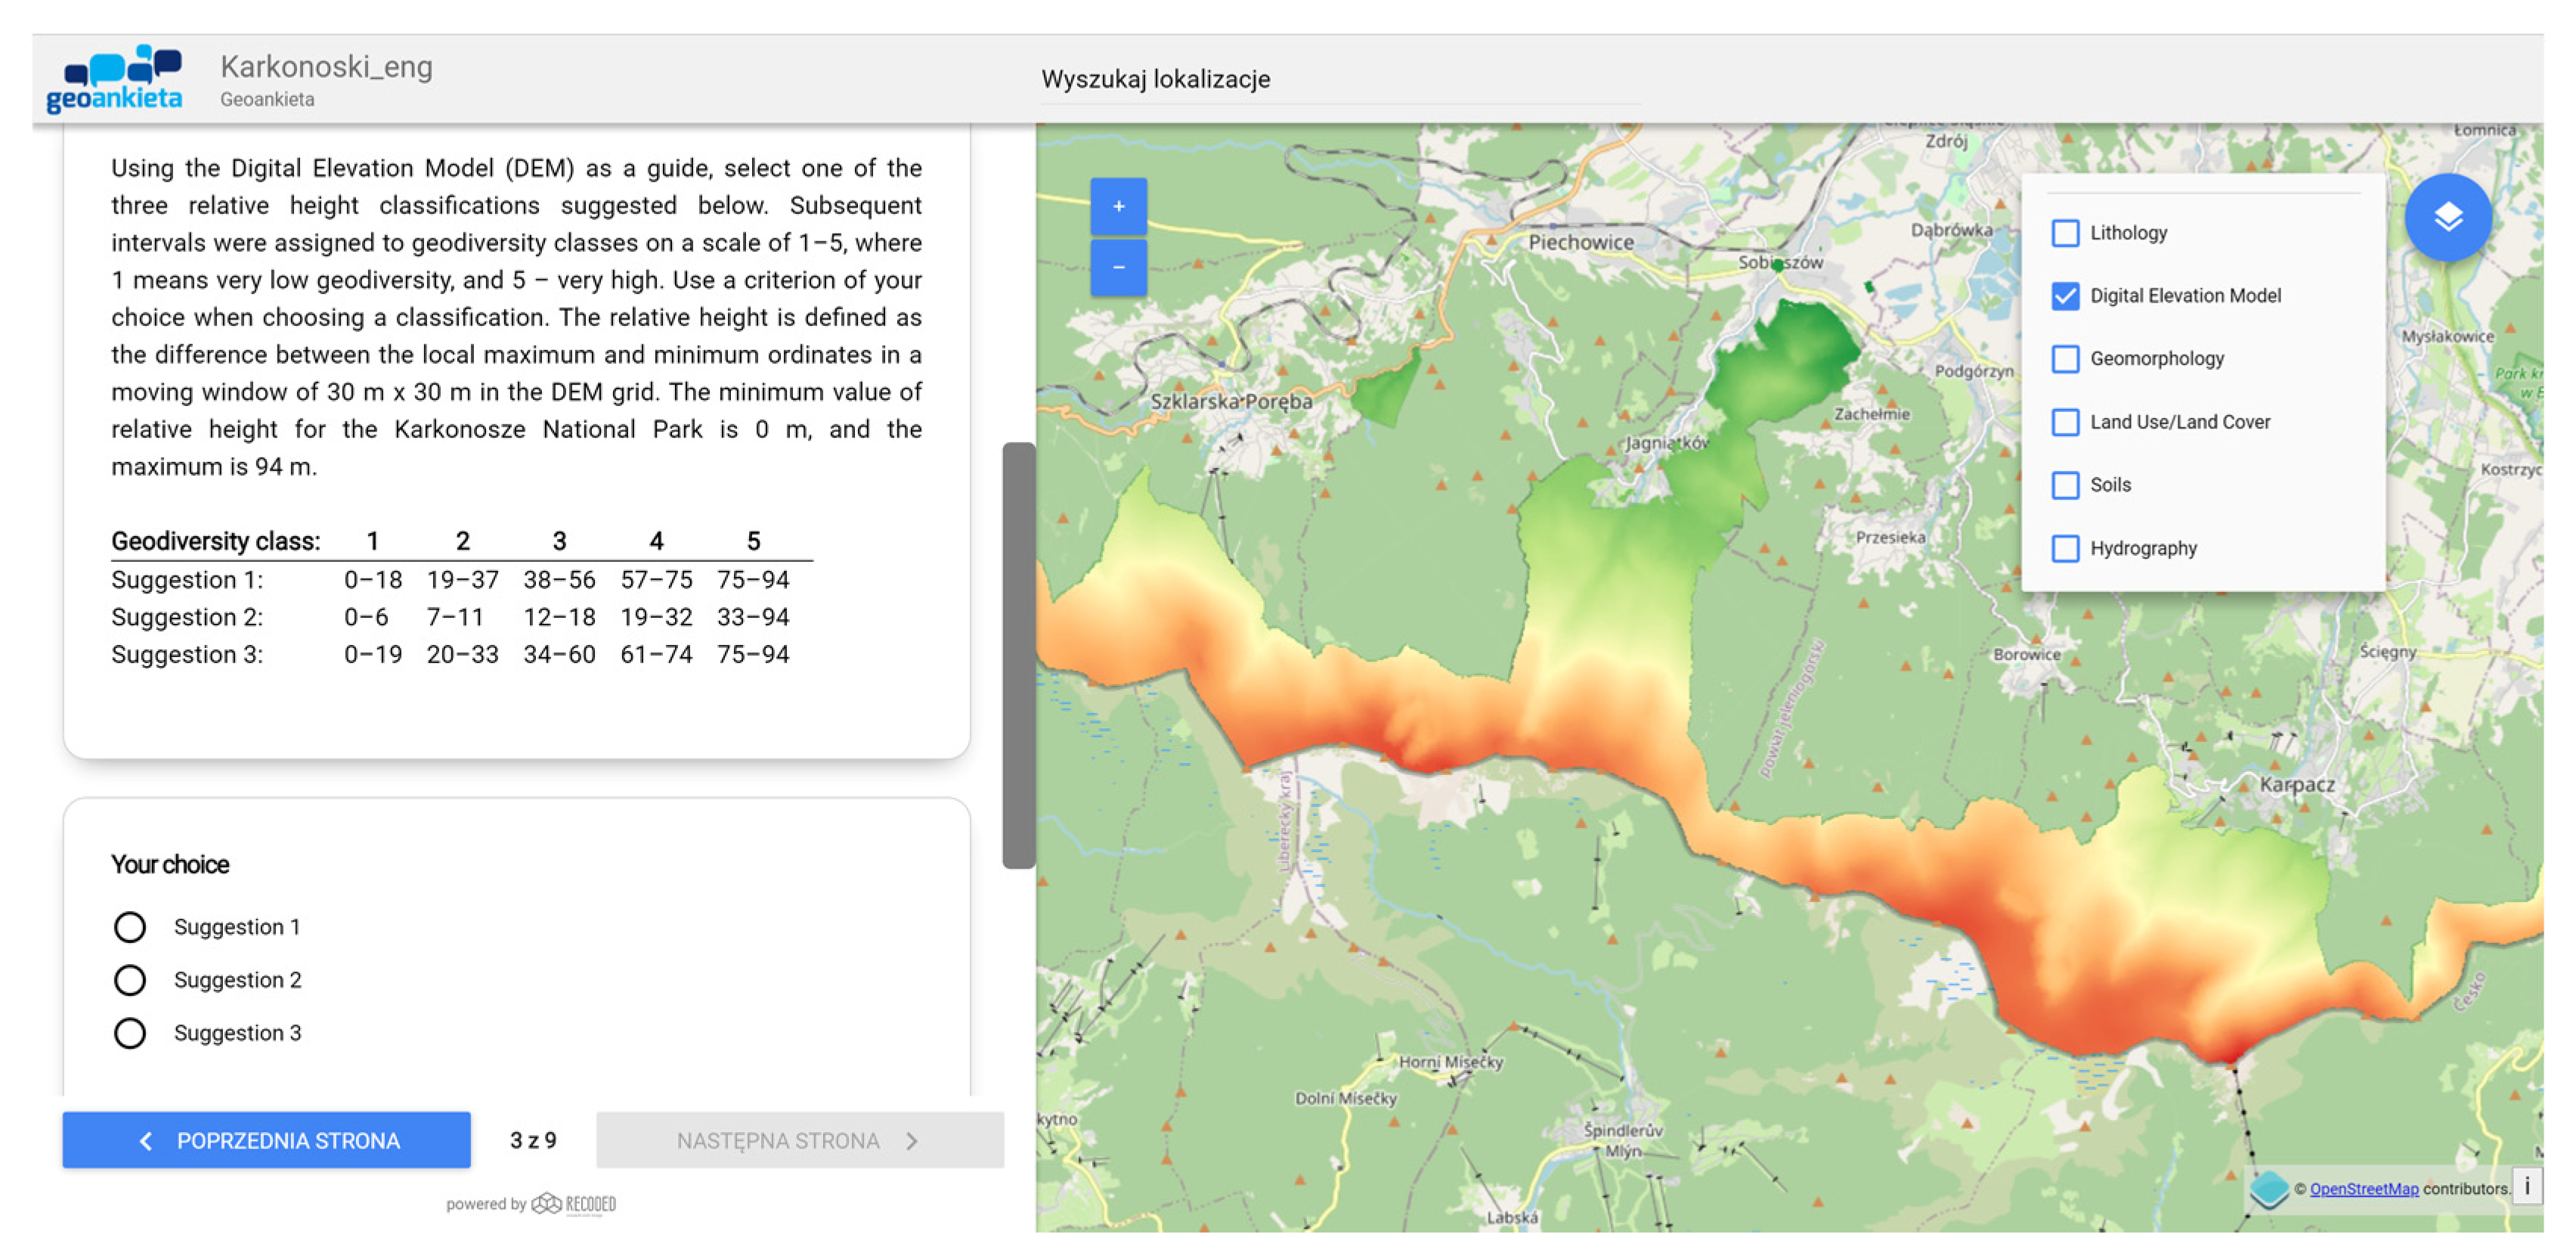Open the OpenStreetMap attribution link
Screen dimensions: 2576x1259
tap(2363, 1189)
